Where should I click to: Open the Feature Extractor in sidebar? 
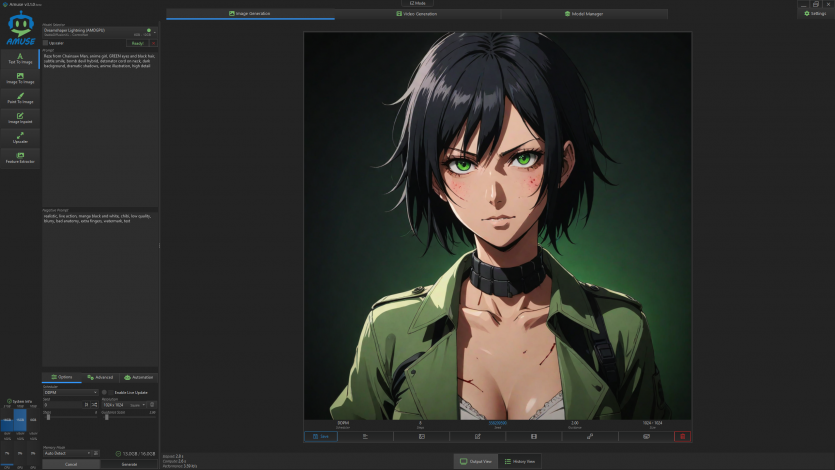[20, 157]
